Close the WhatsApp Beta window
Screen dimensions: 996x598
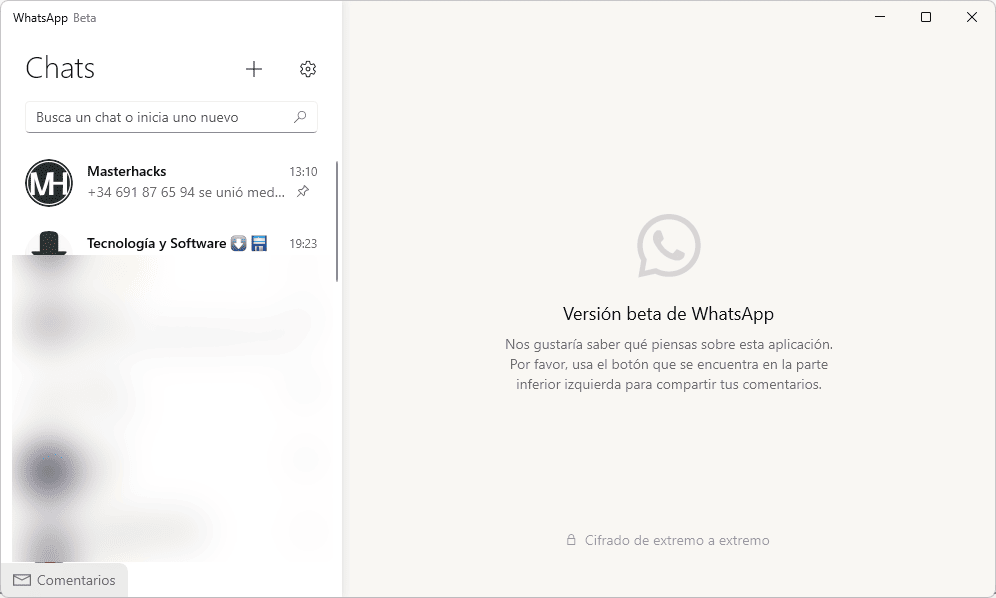[972, 17]
